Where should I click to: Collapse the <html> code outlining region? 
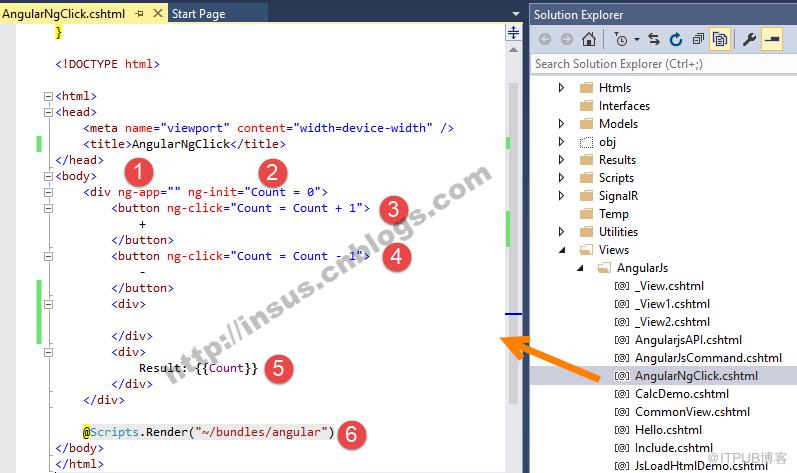click(48, 96)
